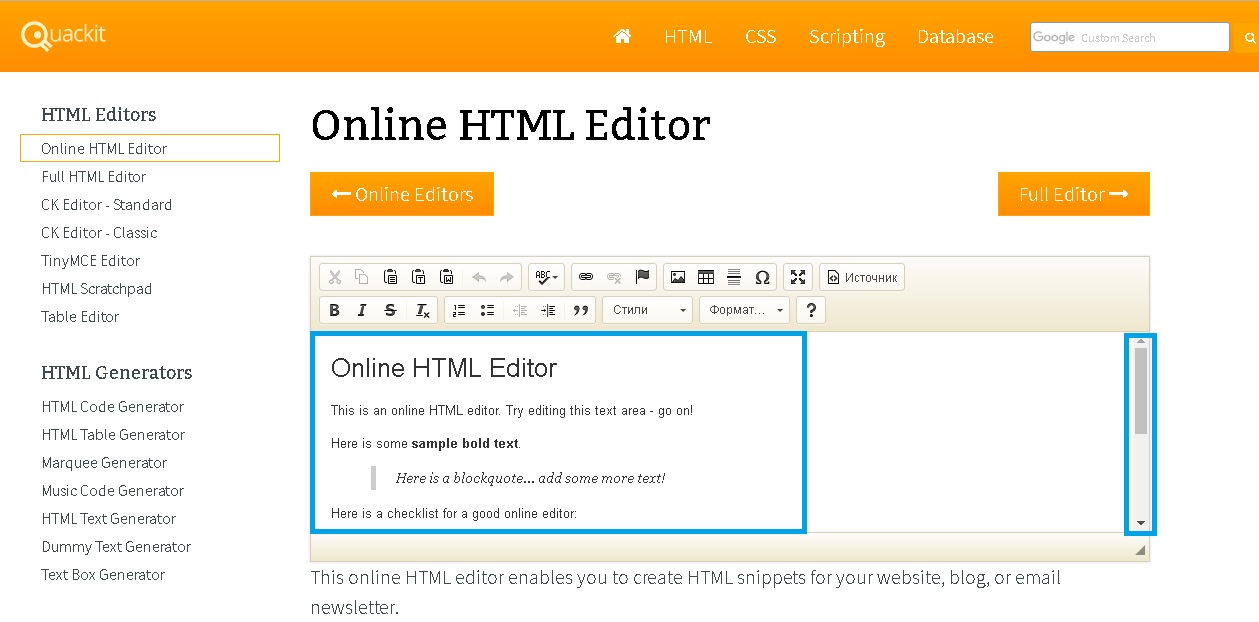The image size is (1259, 622).
Task: Open the CSS menu in top navigation
Action: click(760, 37)
